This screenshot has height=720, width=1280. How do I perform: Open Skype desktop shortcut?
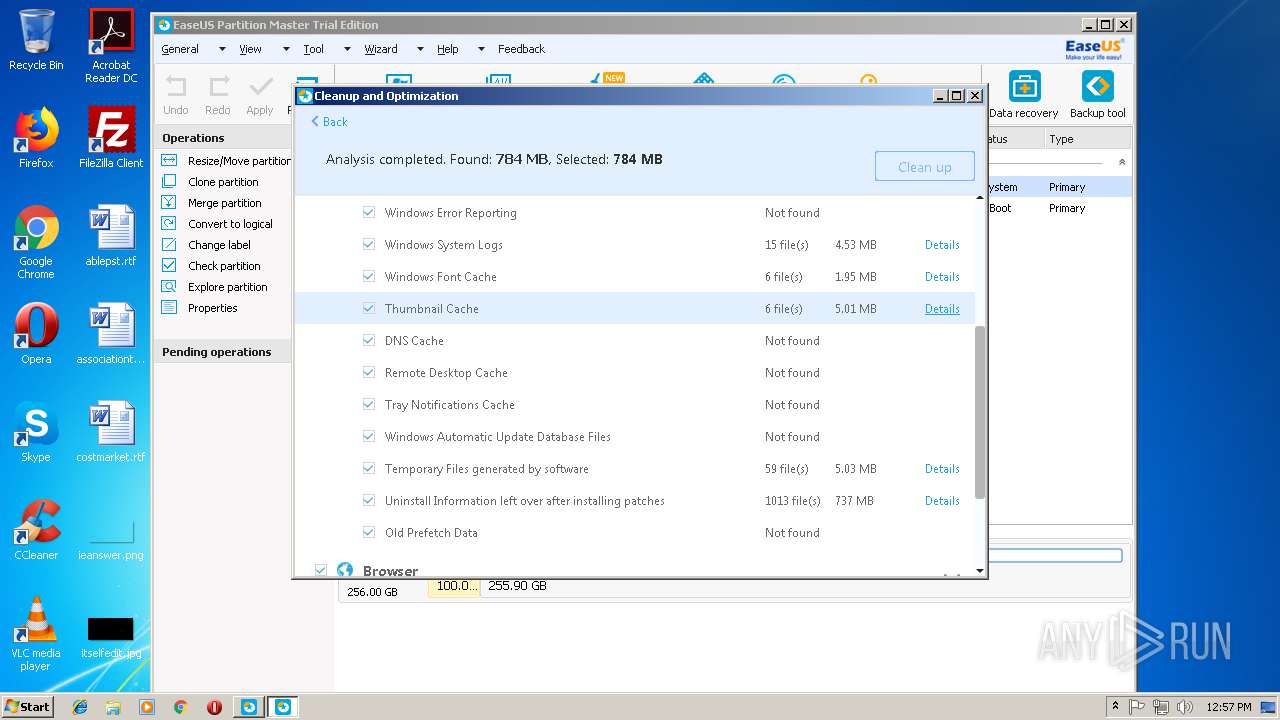[x=36, y=431]
